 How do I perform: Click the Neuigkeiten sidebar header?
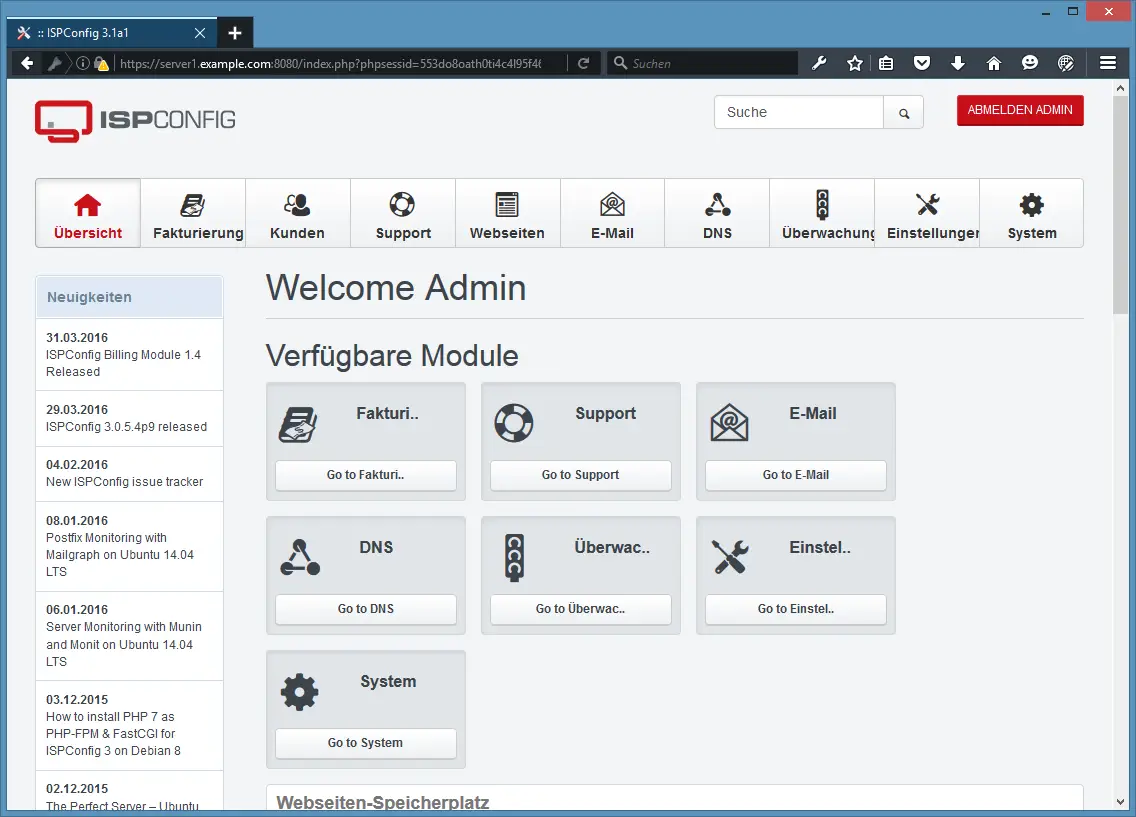point(129,297)
